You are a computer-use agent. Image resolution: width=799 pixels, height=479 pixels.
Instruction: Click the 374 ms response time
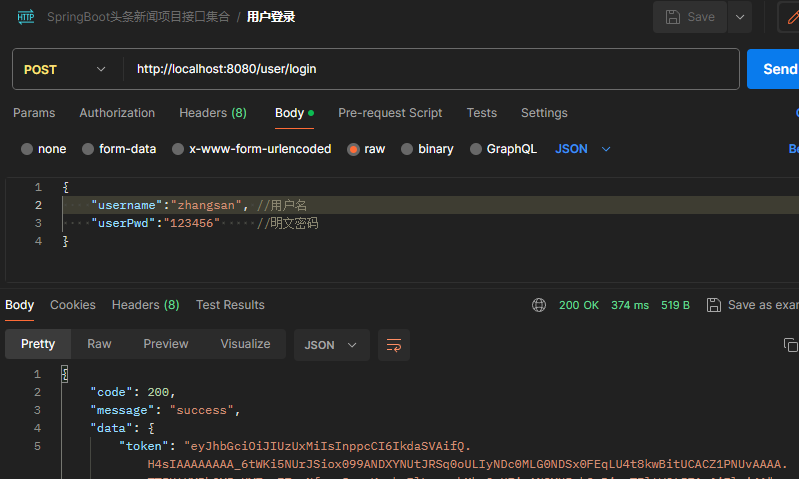[x=630, y=305]
